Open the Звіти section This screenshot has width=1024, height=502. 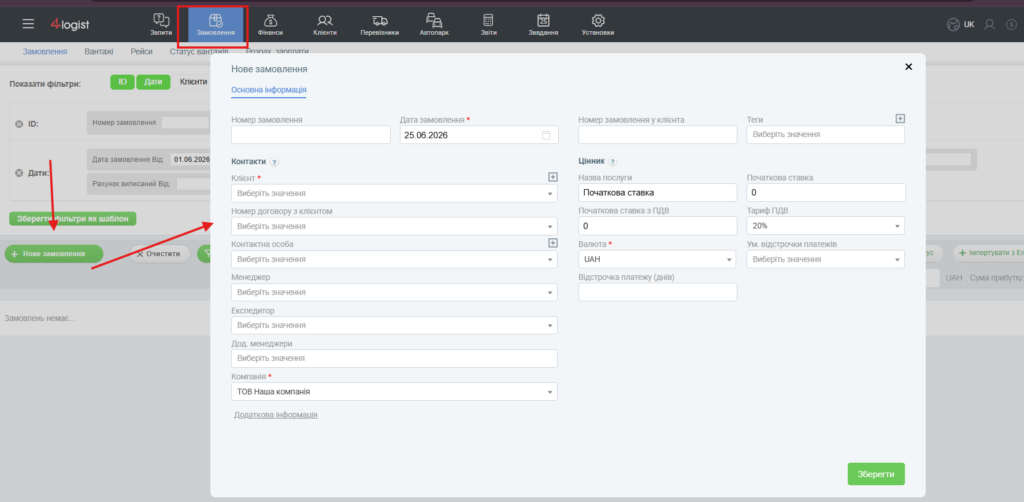coord(488,24)
